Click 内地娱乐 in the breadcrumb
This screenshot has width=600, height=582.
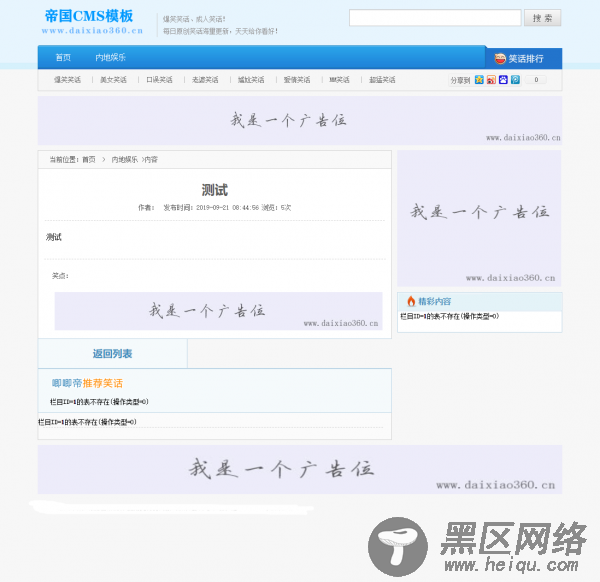point(124,160)
